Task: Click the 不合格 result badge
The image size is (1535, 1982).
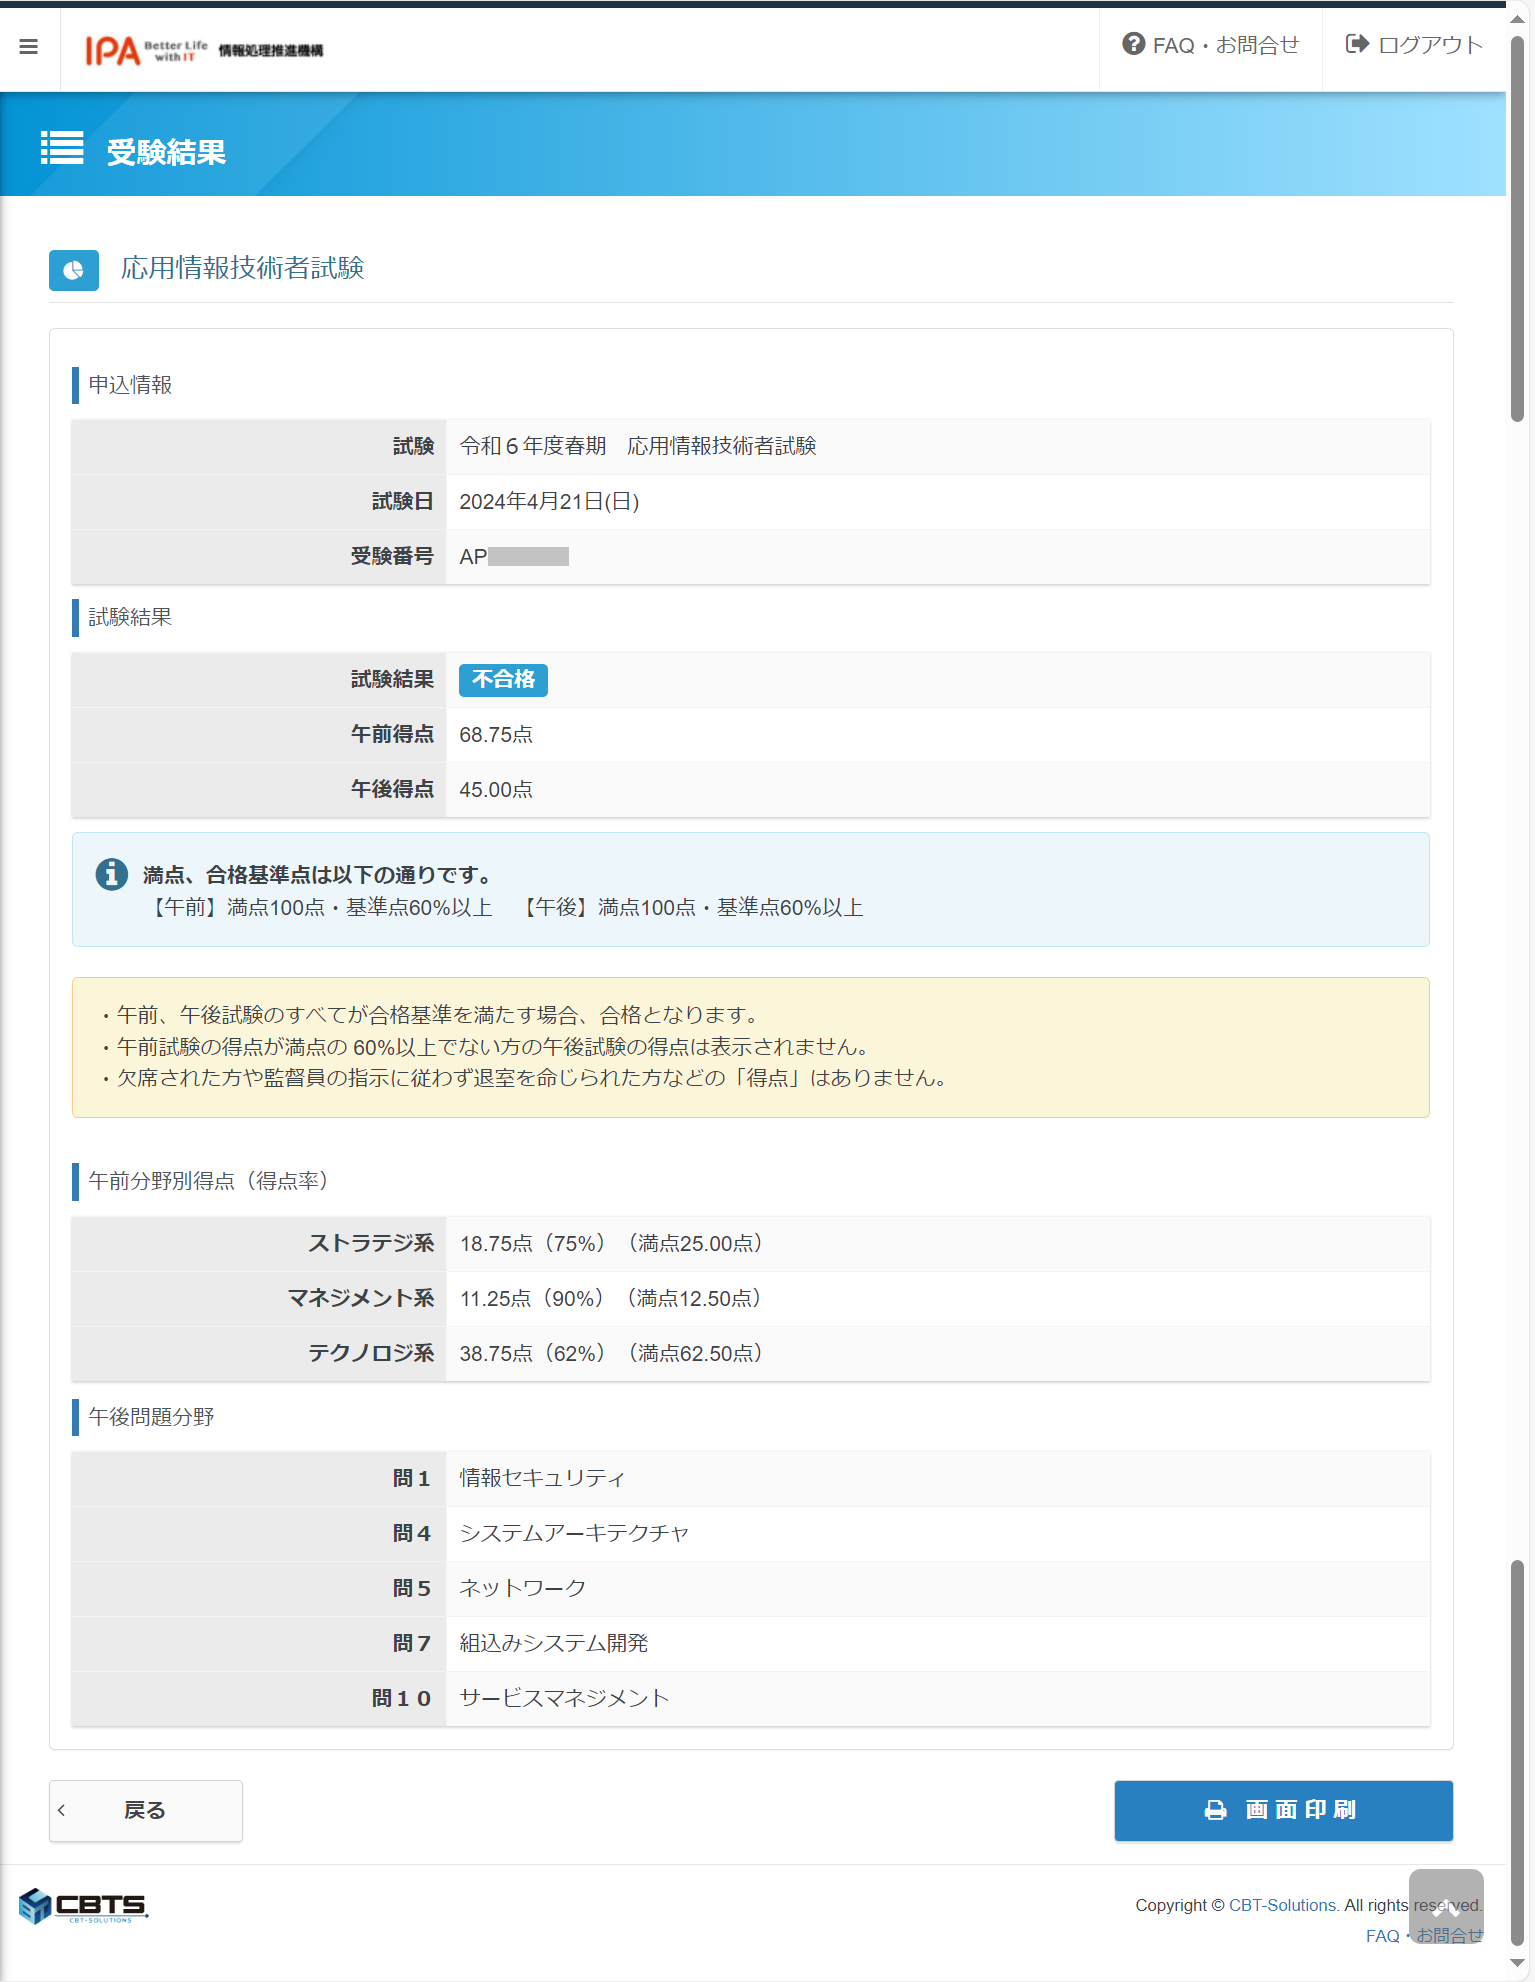Action: (503, 680)
